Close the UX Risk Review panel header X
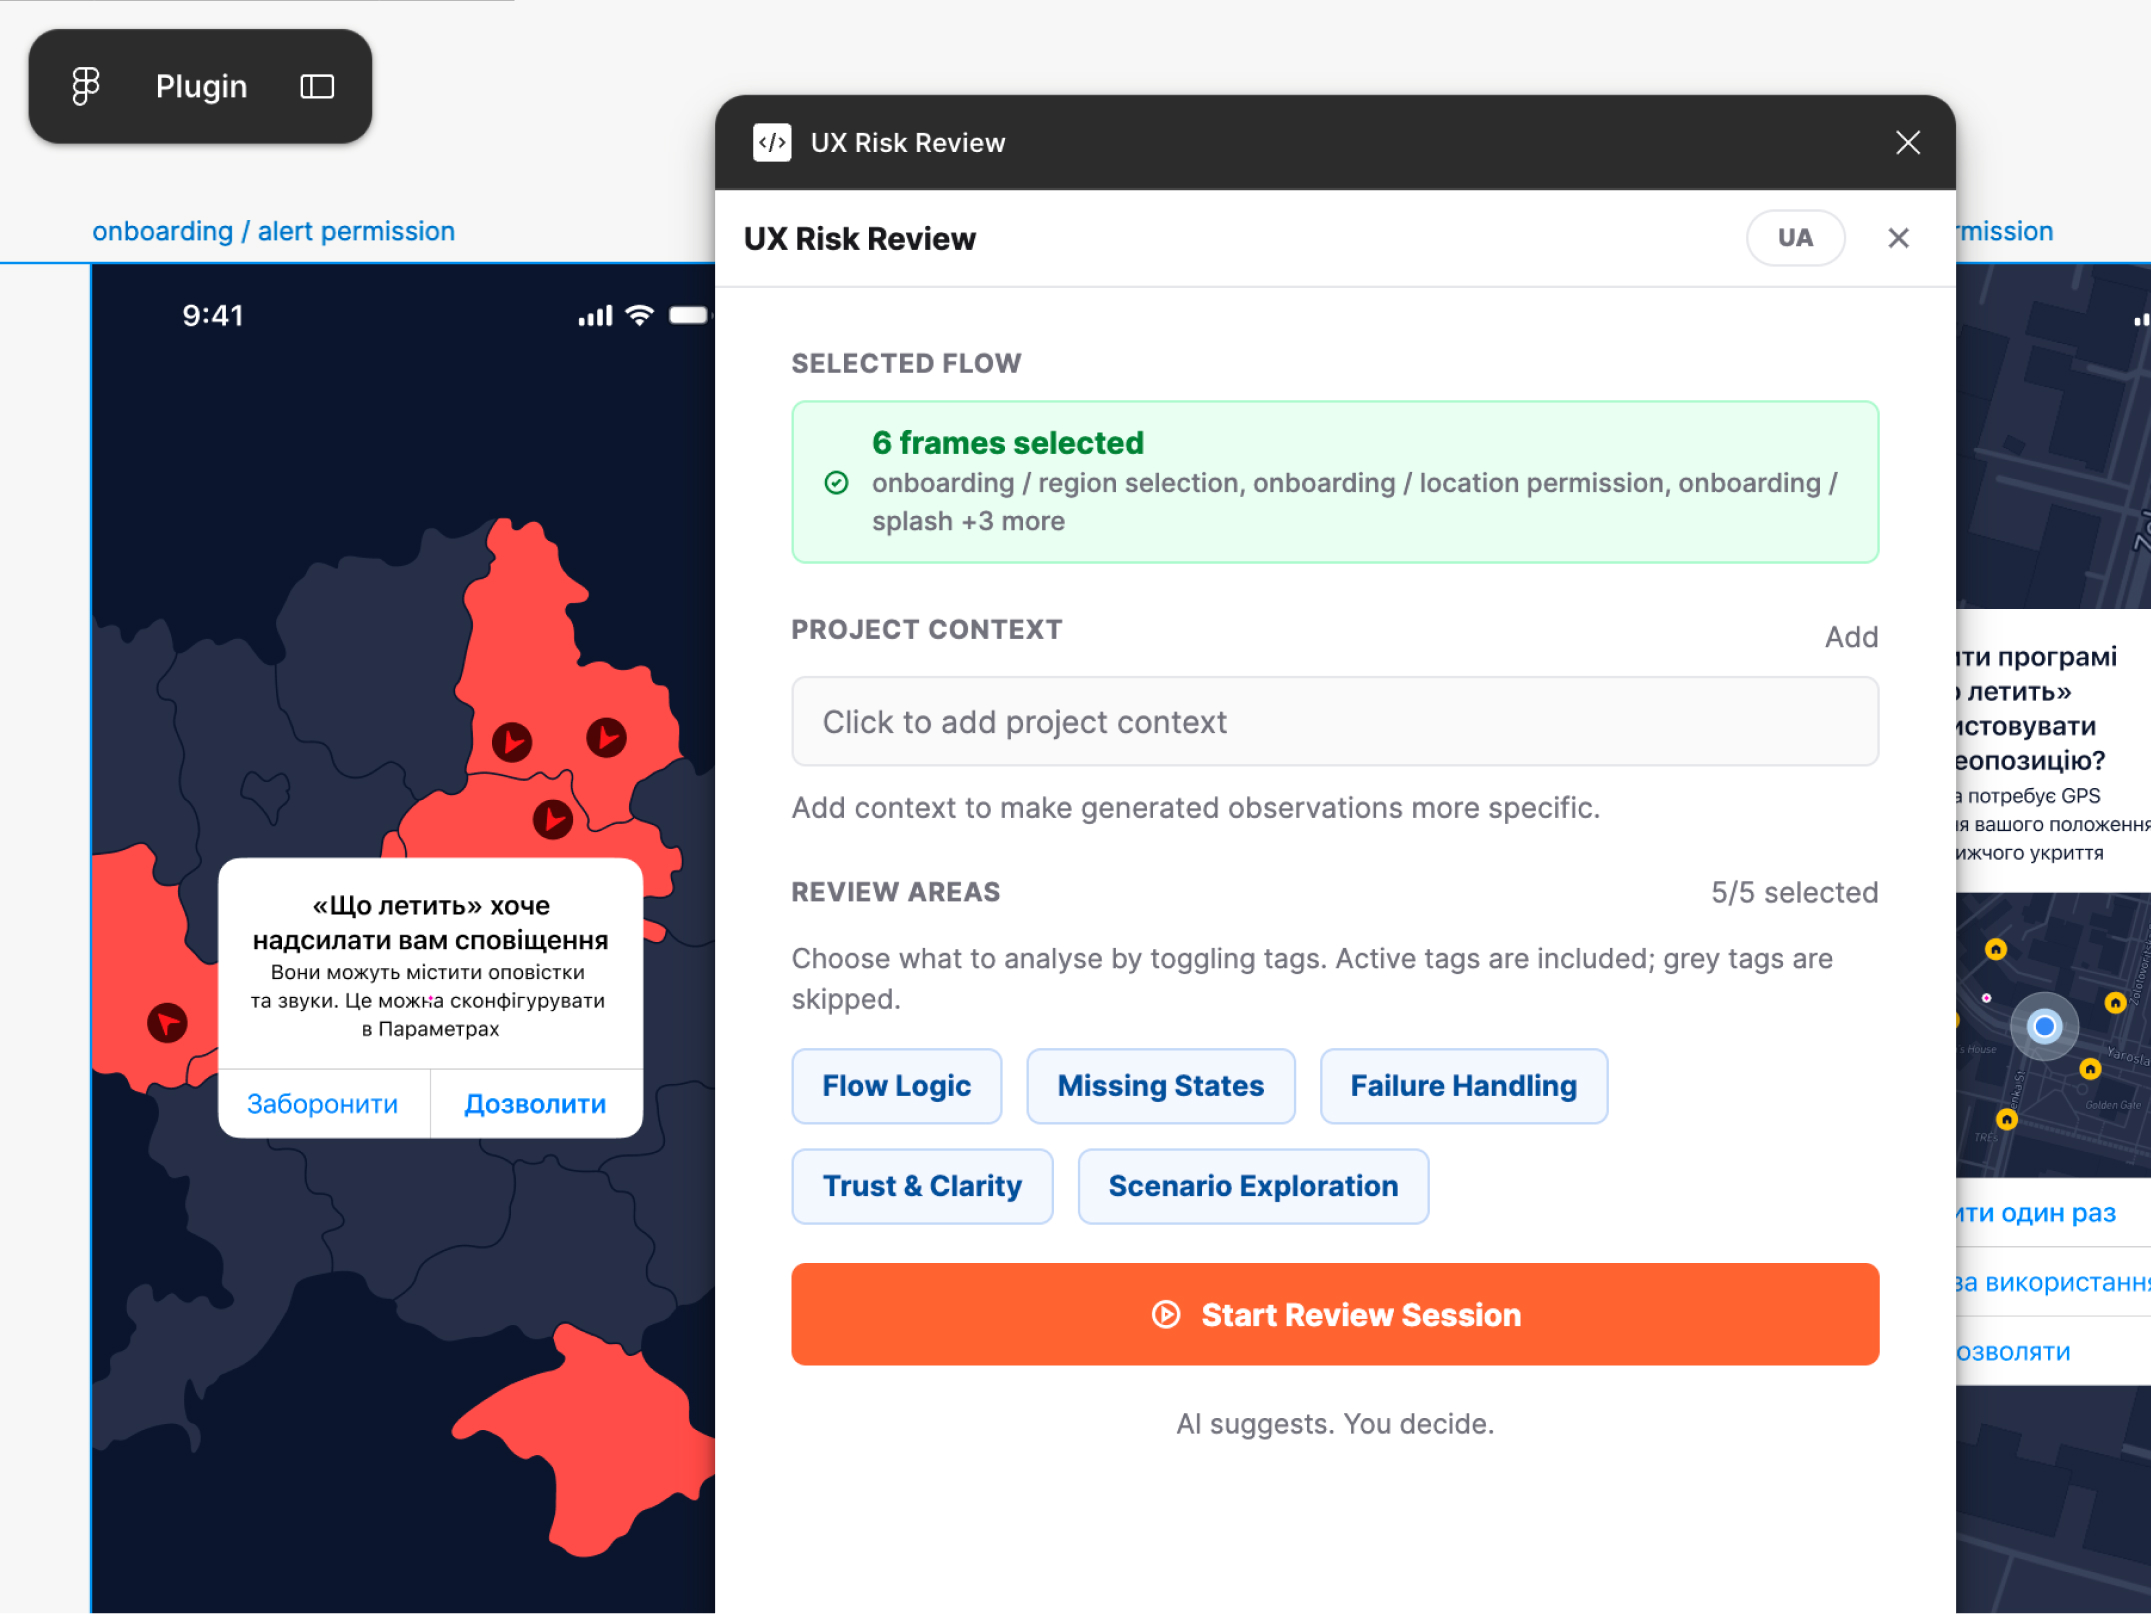Image resolution: width=2151 pixels, height=1614 pixels. (x=1898, y=238)
